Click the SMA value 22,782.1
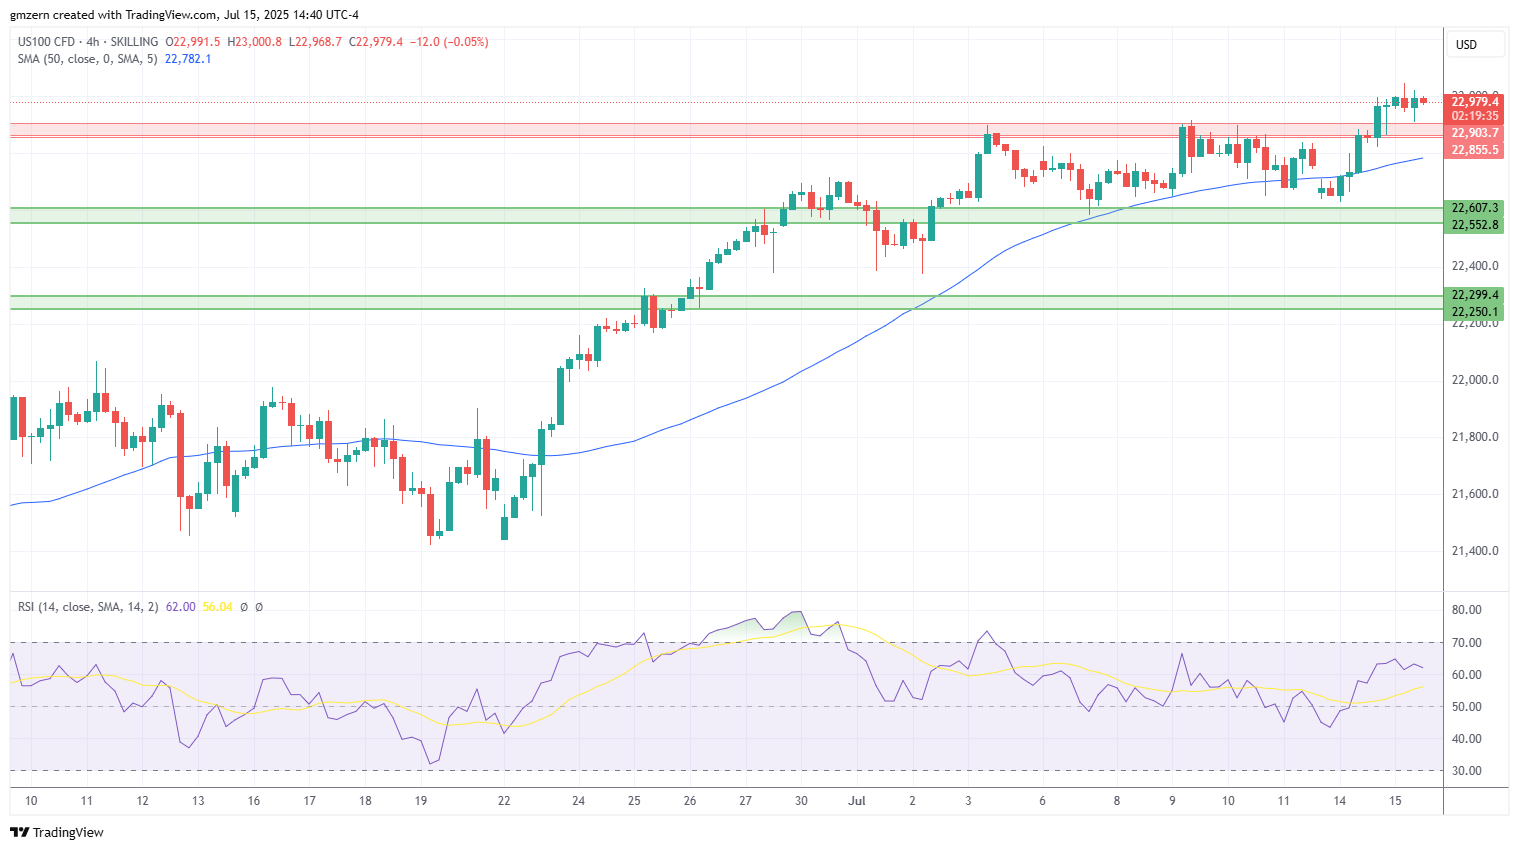Viewport: 1519px width, 850px height. 188,59
